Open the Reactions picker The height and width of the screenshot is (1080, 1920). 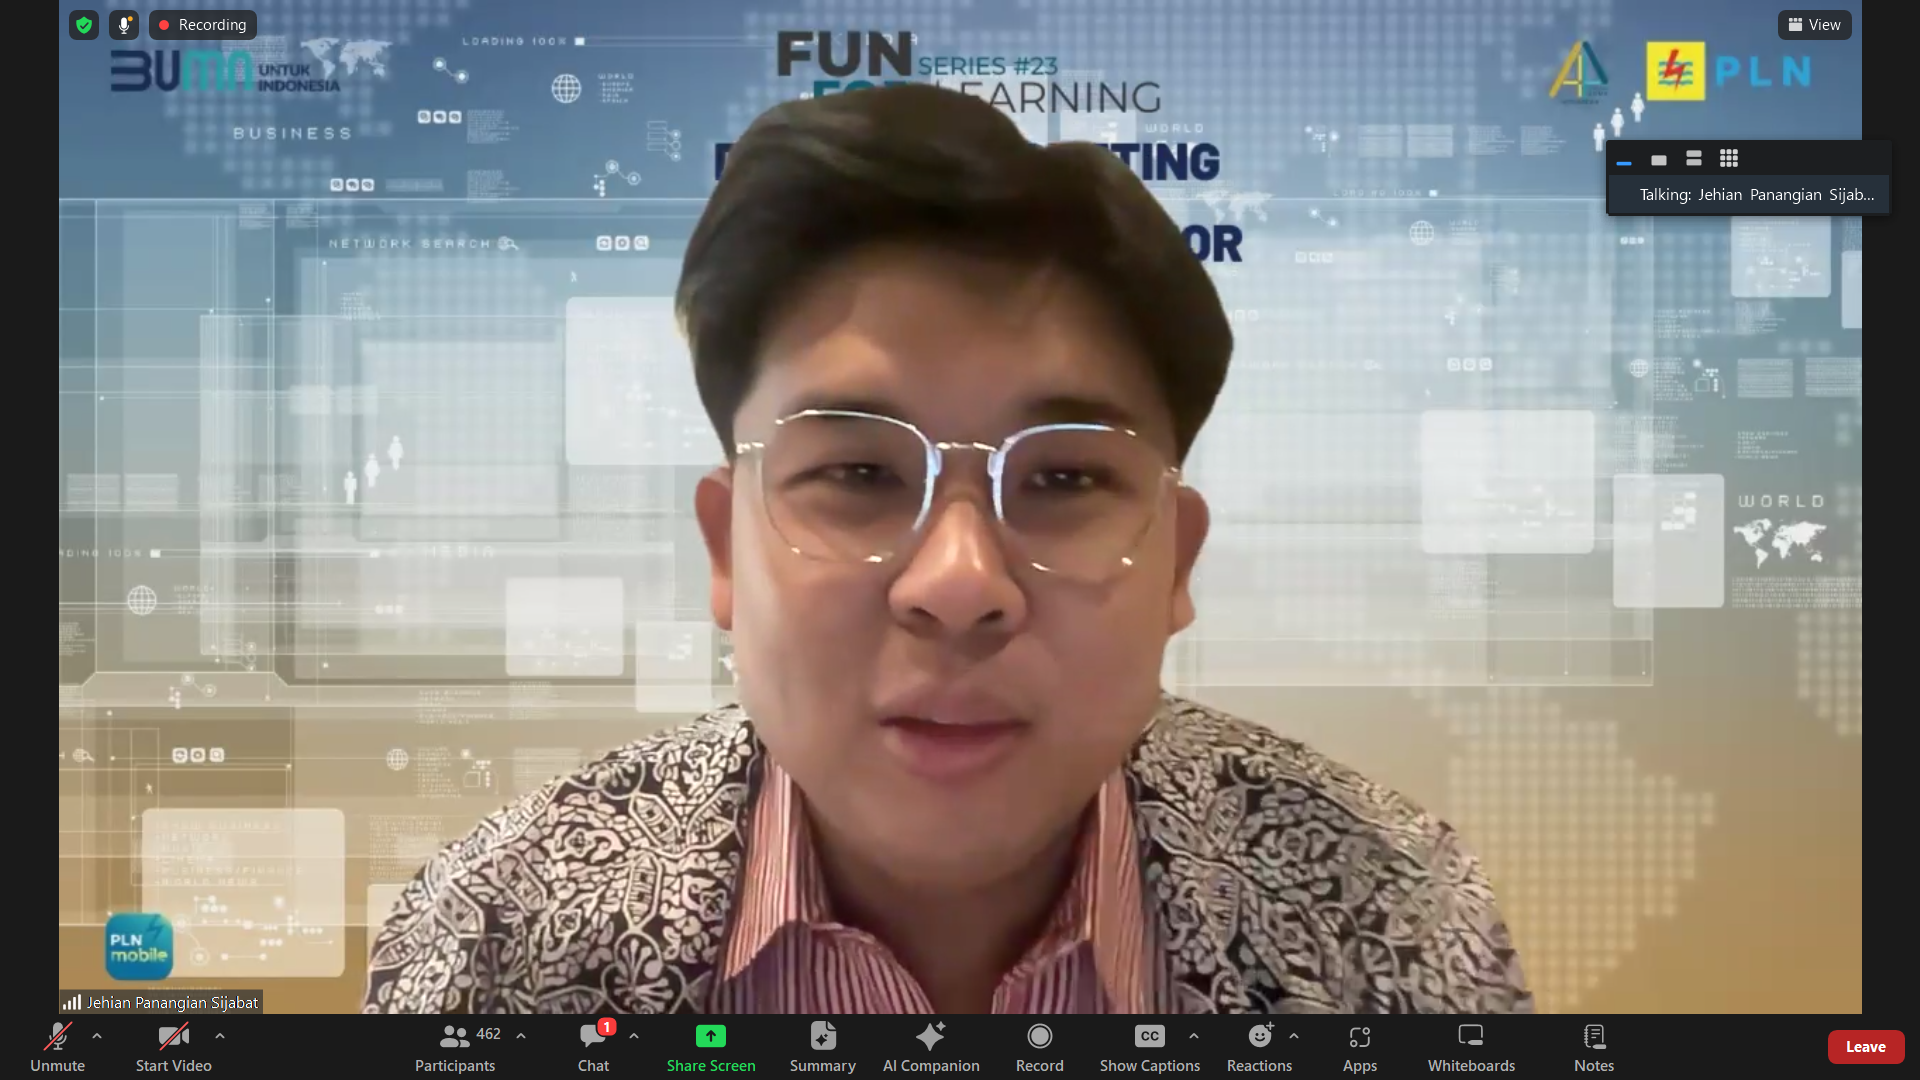1259,1046
